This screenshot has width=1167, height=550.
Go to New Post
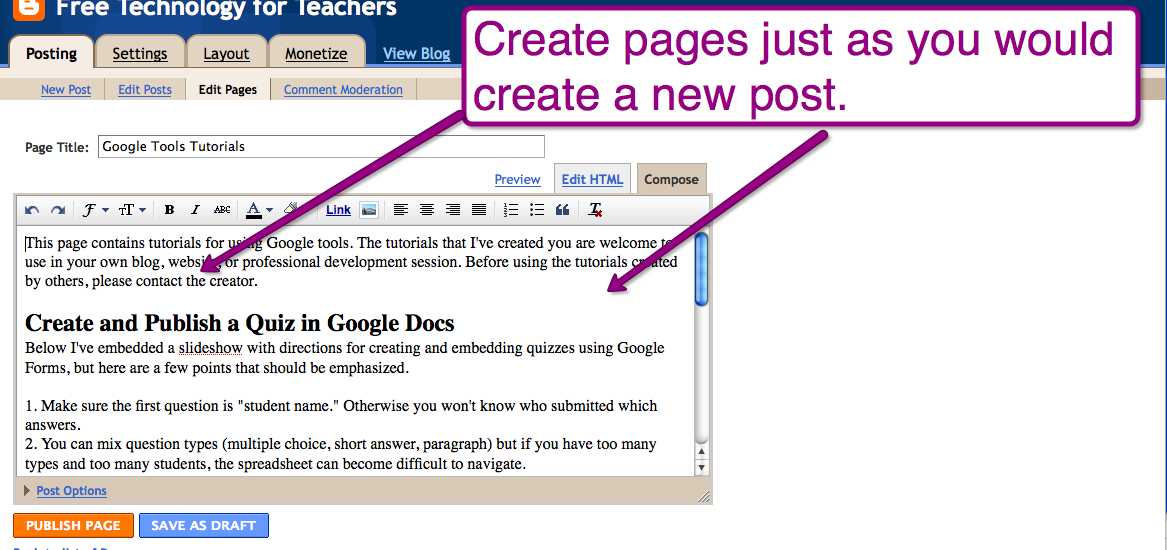(66, 89)
